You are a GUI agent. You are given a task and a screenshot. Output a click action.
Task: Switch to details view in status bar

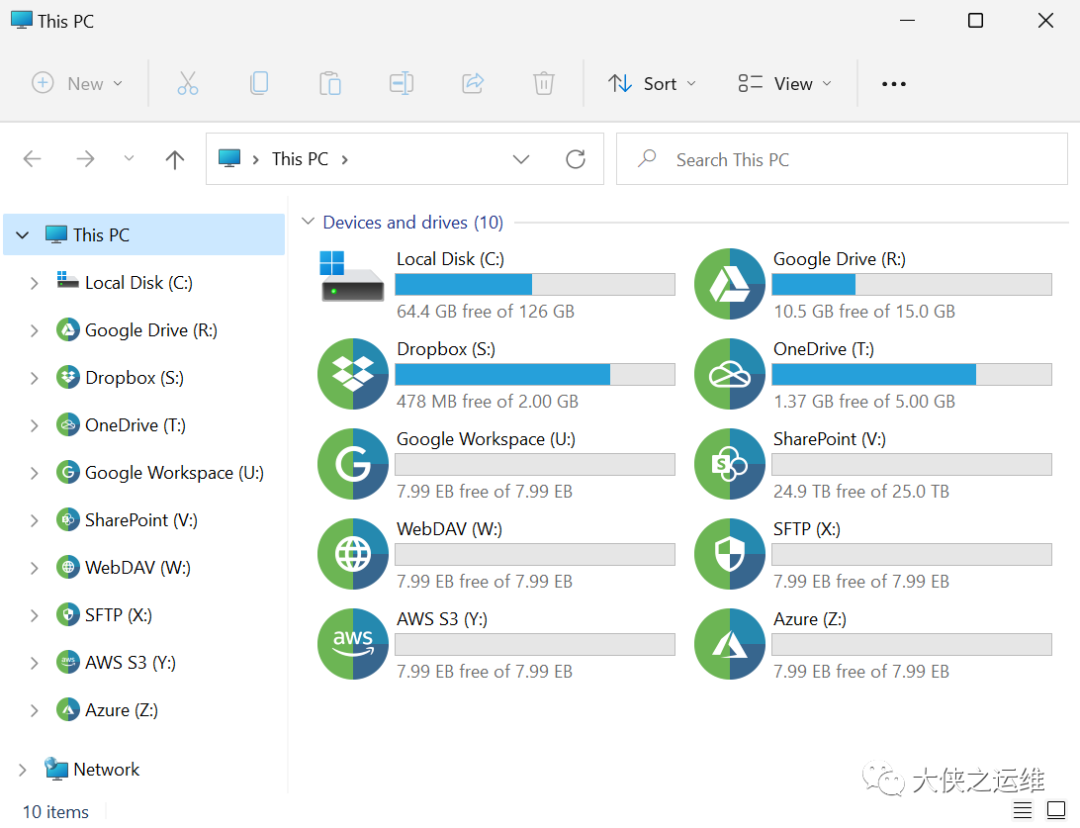click(x=1022, y=810)
